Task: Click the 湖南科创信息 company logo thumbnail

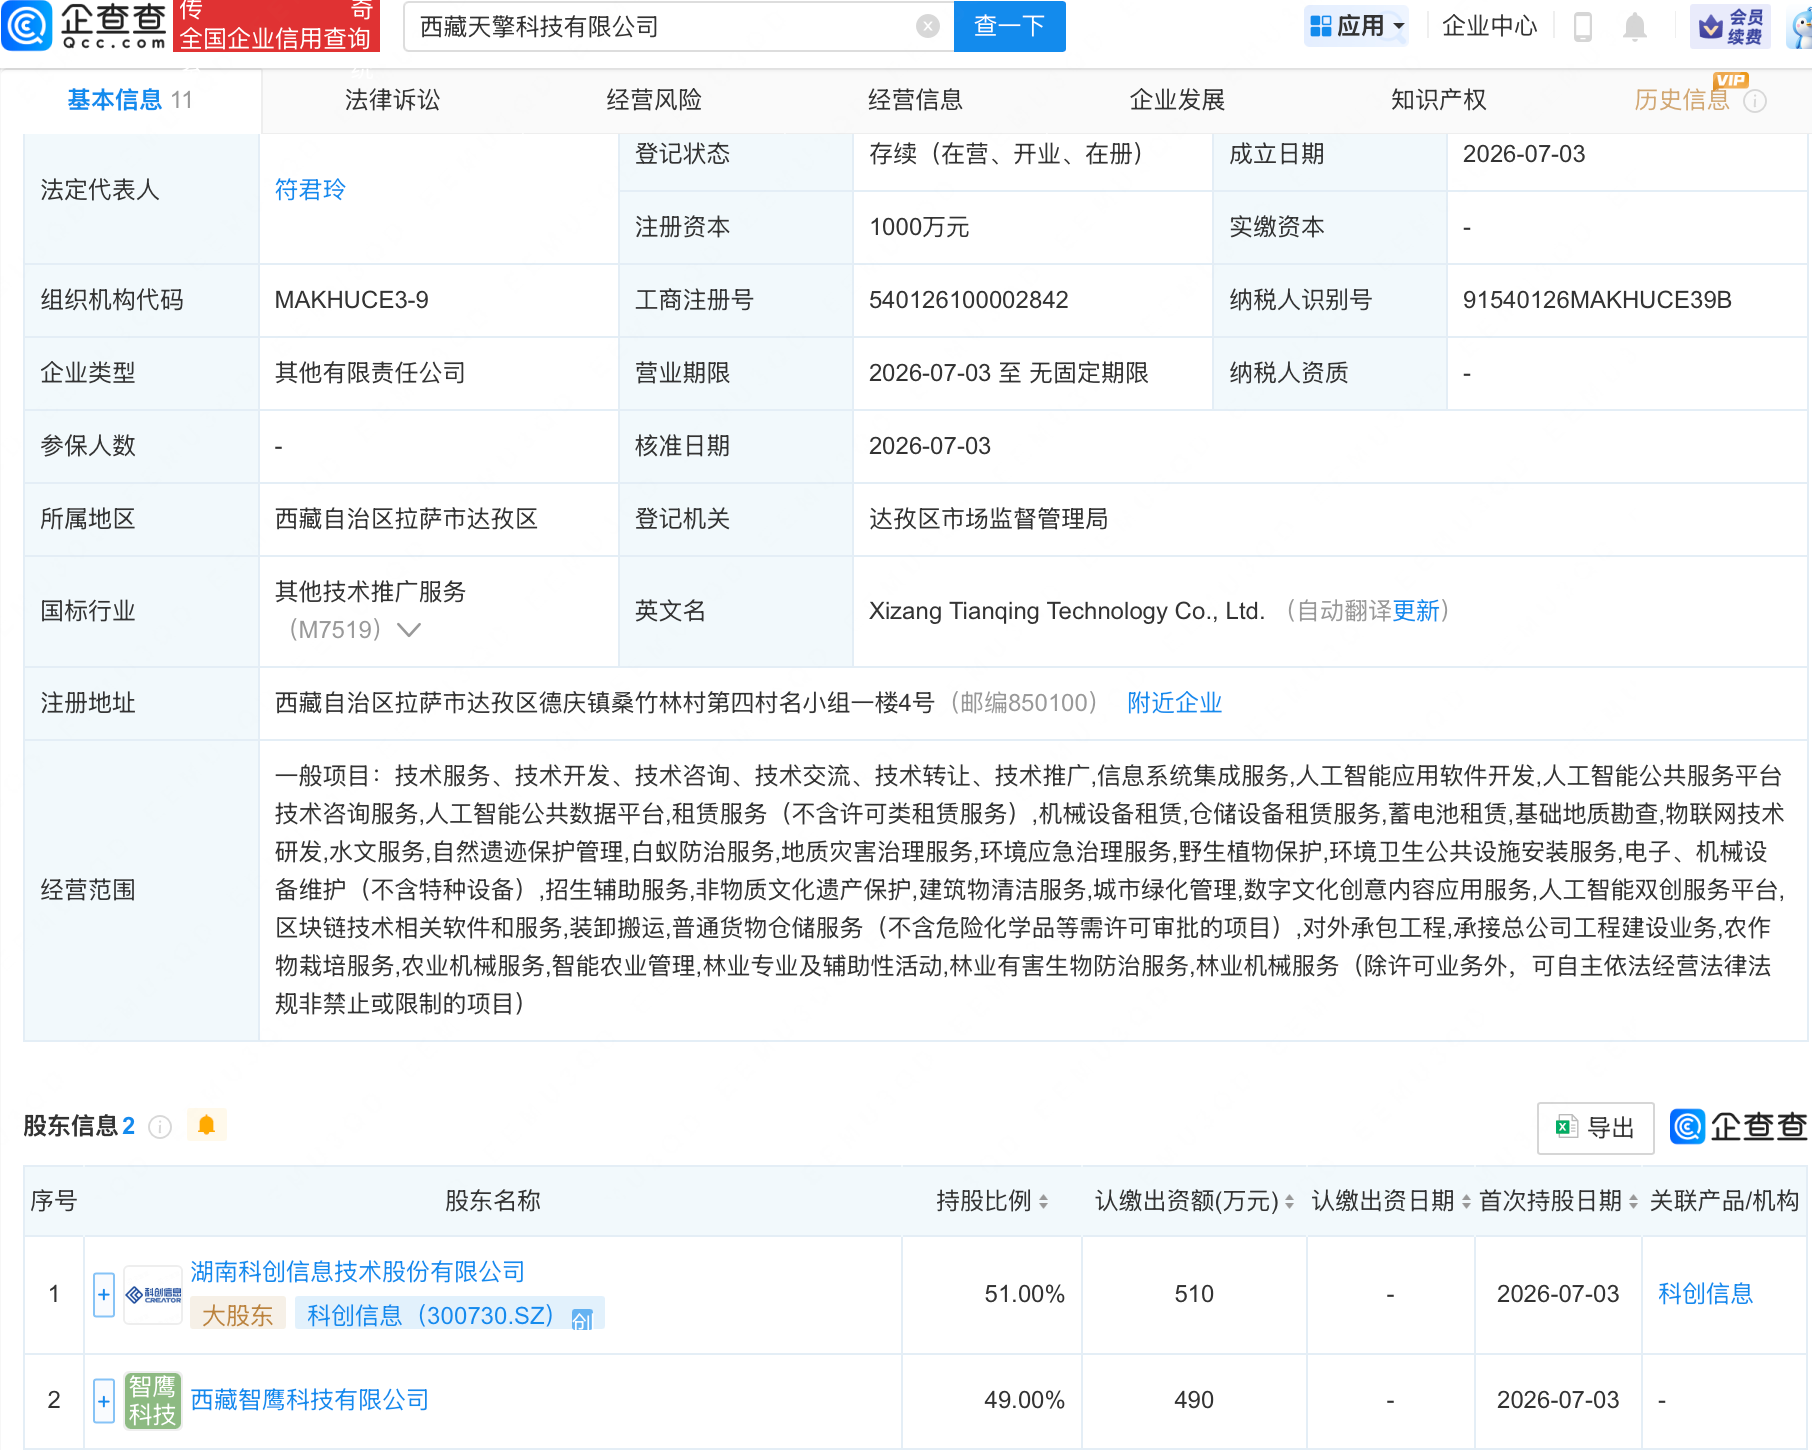Action: pos(153,1295)
